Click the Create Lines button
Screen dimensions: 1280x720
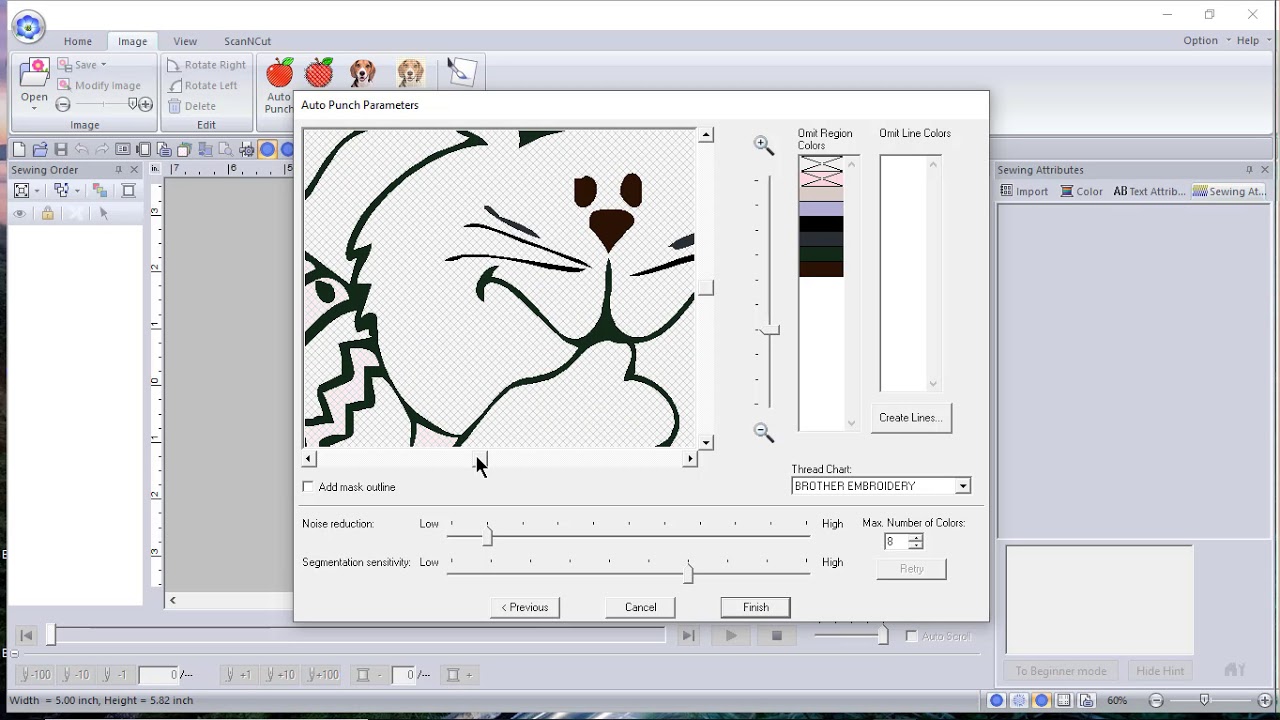(911, 418)
